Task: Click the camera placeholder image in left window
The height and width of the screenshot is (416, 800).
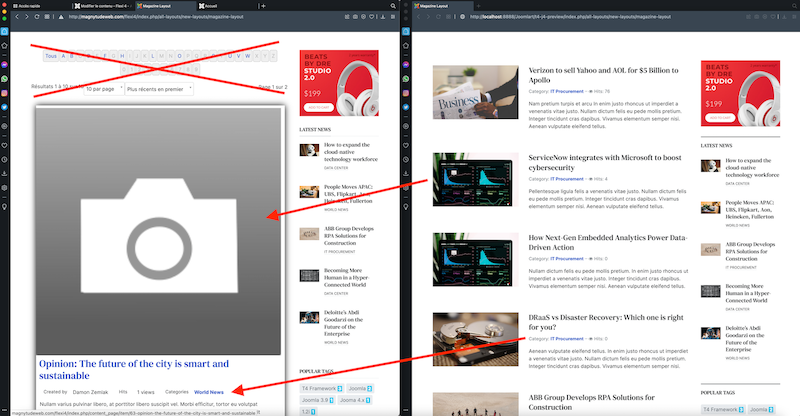Action: click(x=158, y=231)
